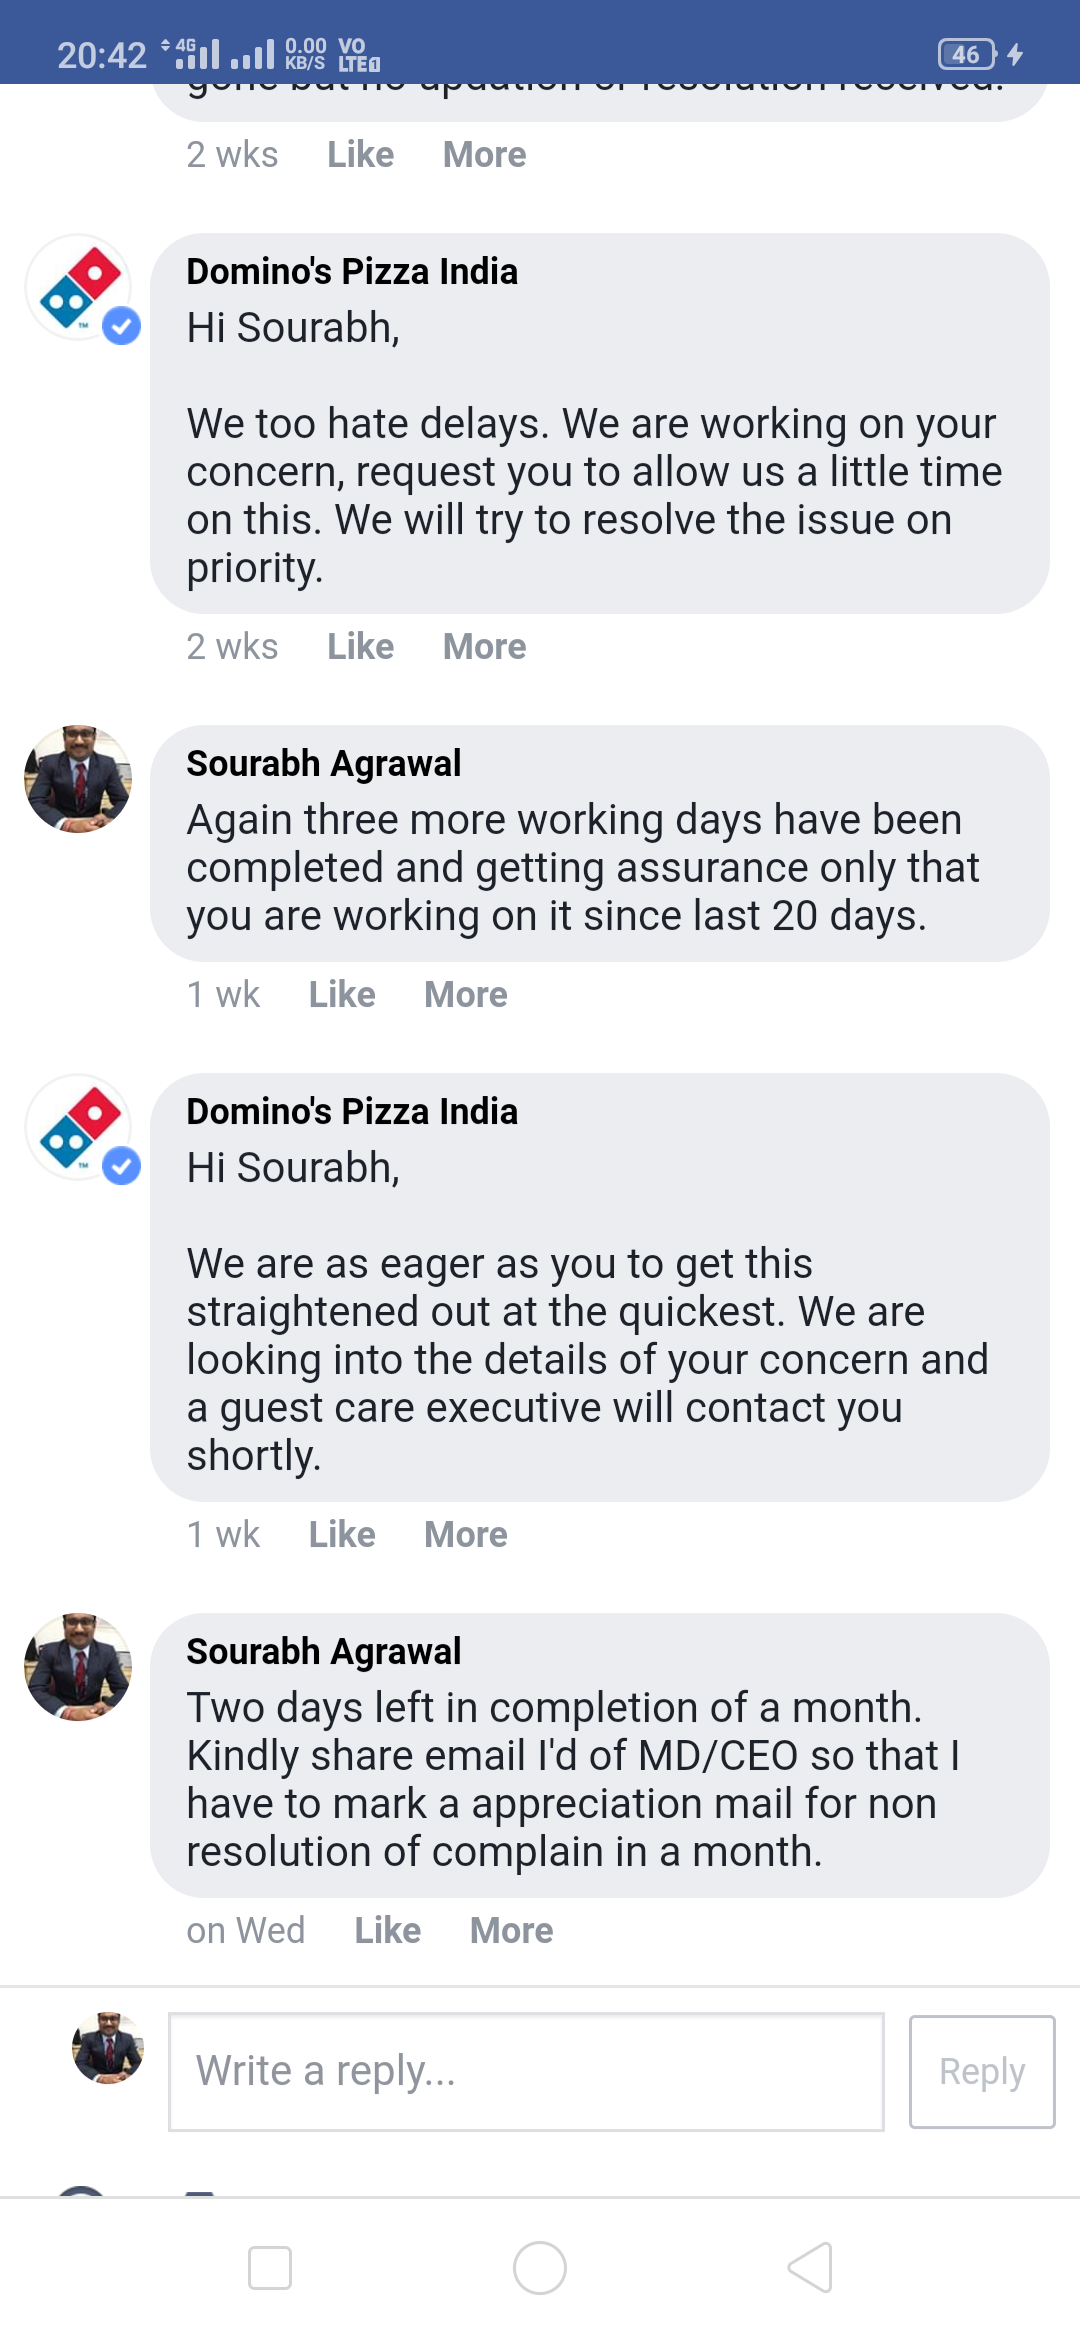Open More menu on the topmost truncated comment

coord(483,154)
